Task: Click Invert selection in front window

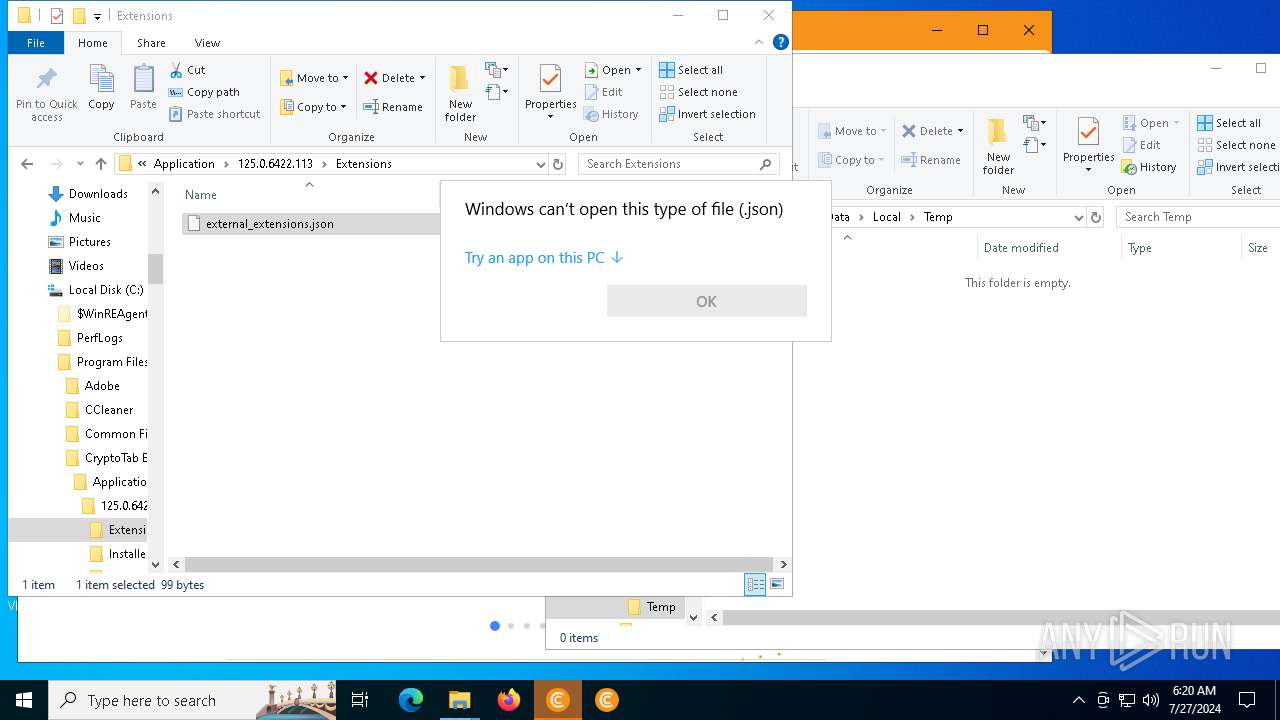Action: pos(707,114)
